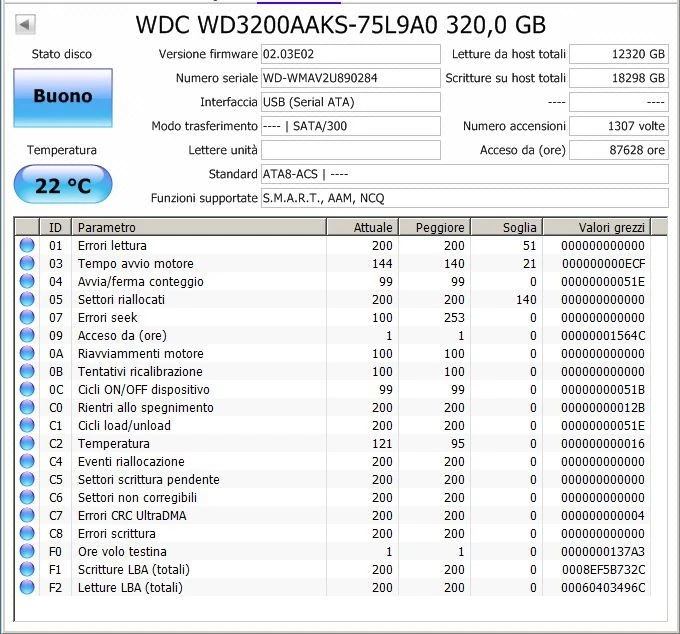
Task: Select the status orb of Cicli load/unload
Action: tap(27, 425)
